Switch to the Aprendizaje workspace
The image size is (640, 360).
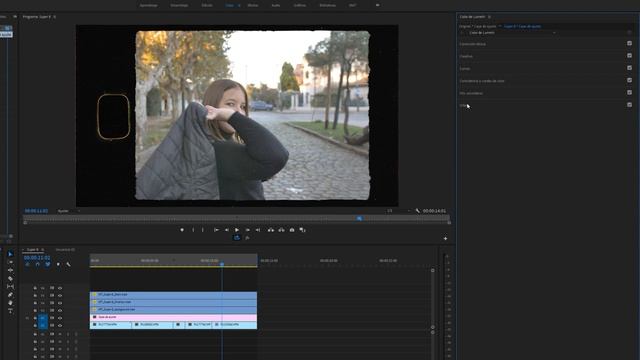pyautogui.click(x=149, y=5)
